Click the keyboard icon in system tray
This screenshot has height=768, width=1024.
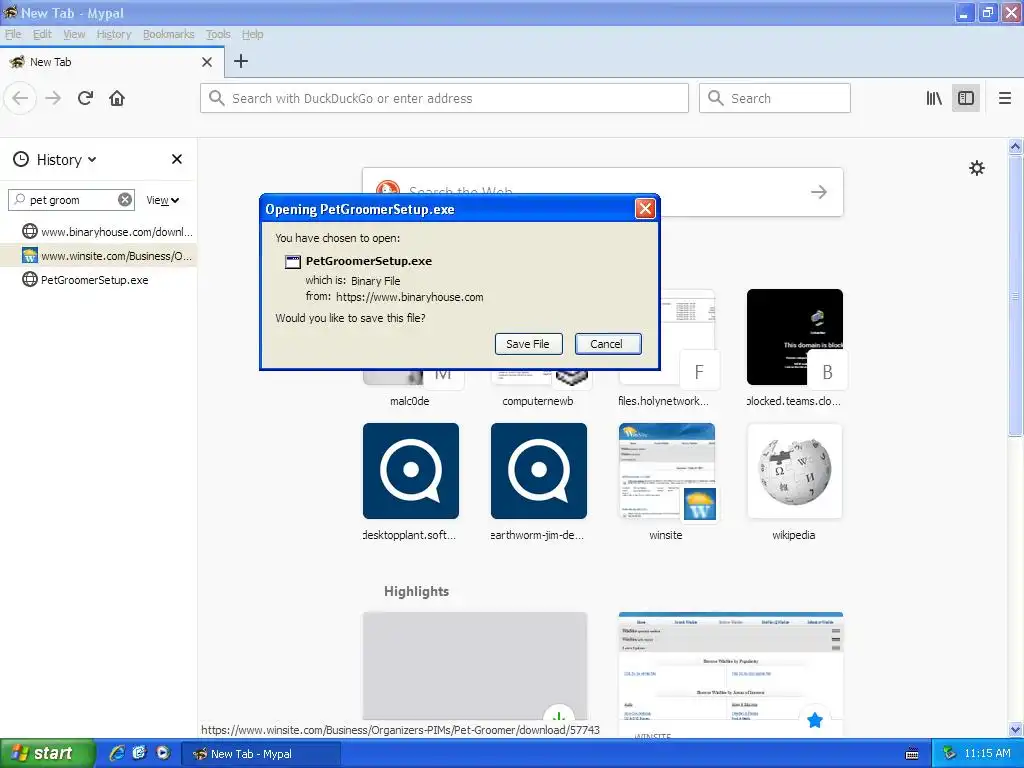point(912,754)
